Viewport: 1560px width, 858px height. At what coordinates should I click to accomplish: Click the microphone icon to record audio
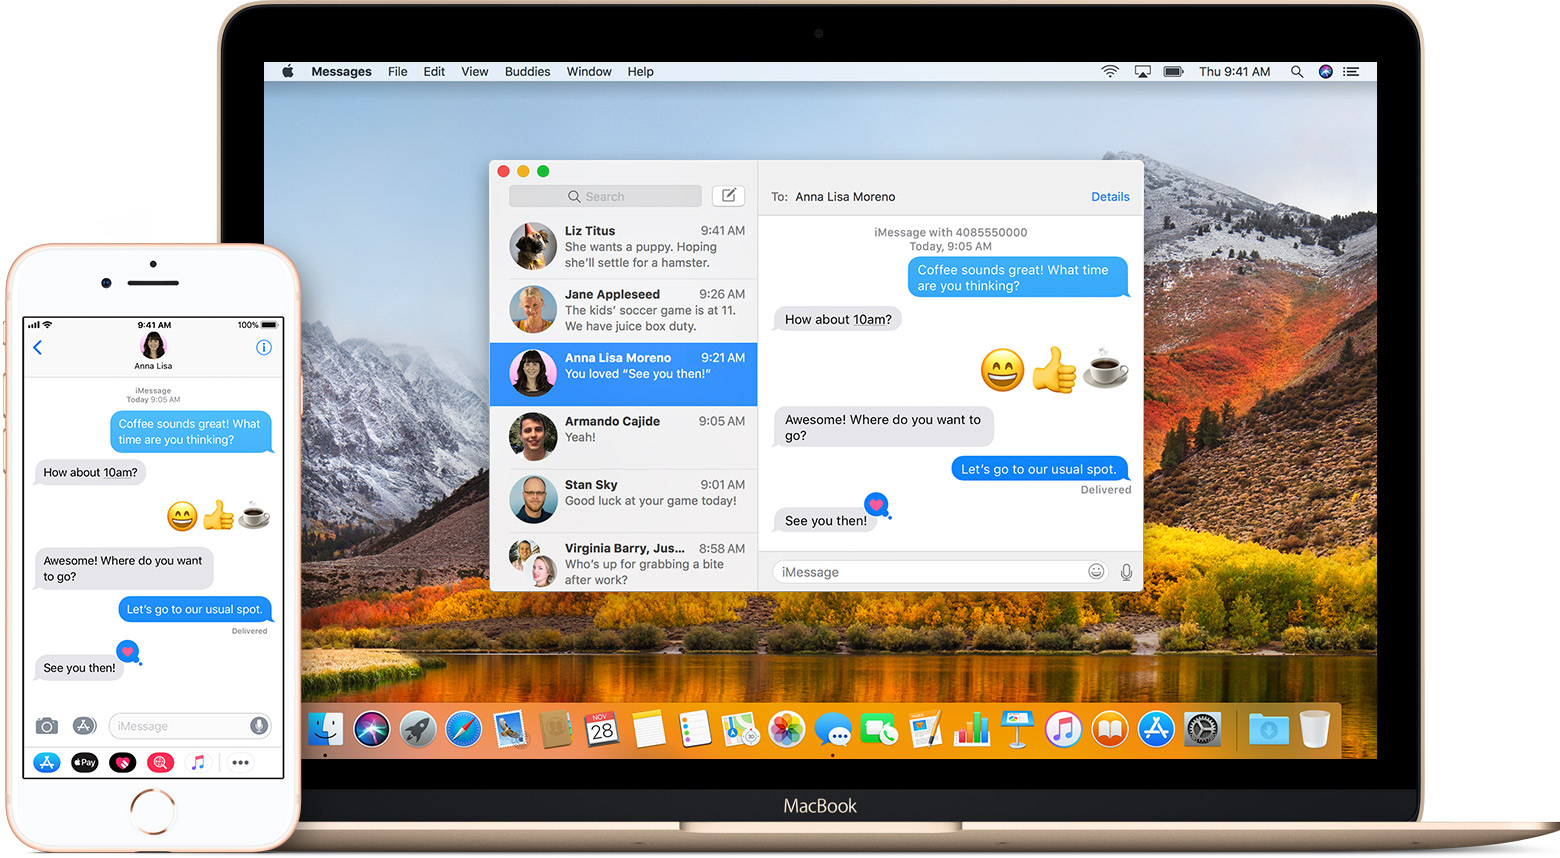coord(1126,571)
